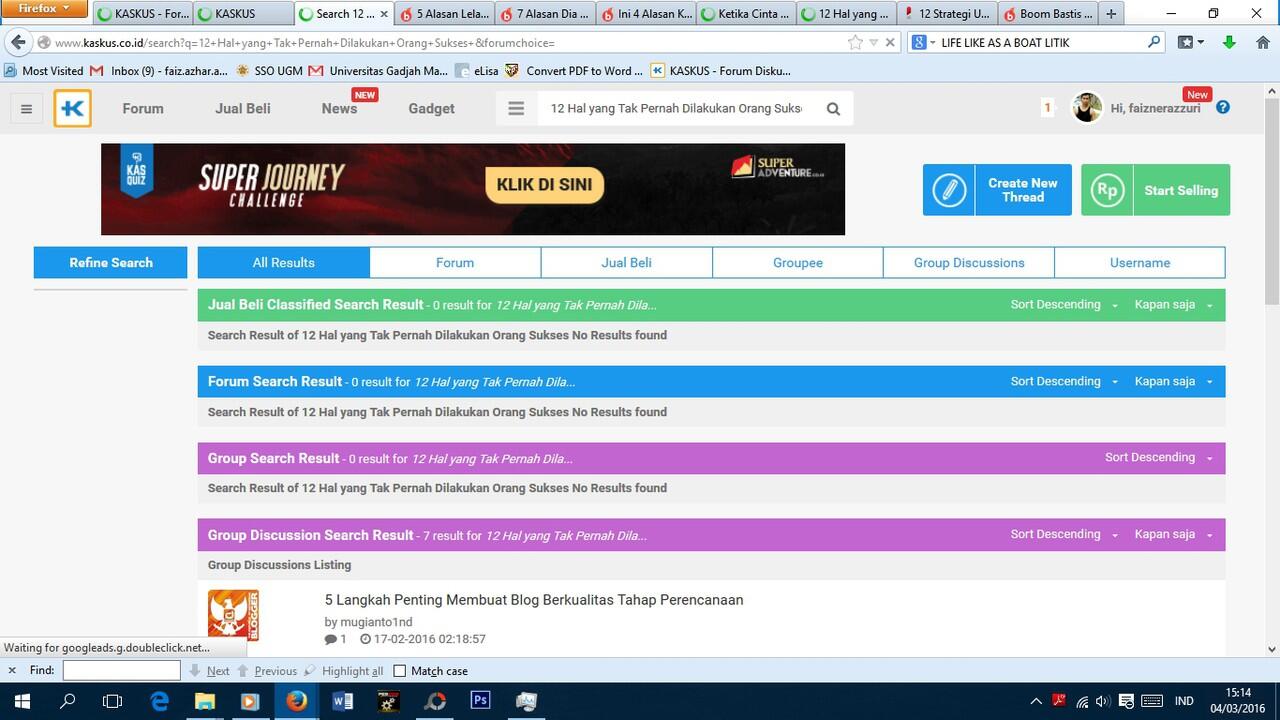The width and height of the screenshot is (1280, 720).
Task: Open a new tab with plus button
Action: tap(1111, 14)
